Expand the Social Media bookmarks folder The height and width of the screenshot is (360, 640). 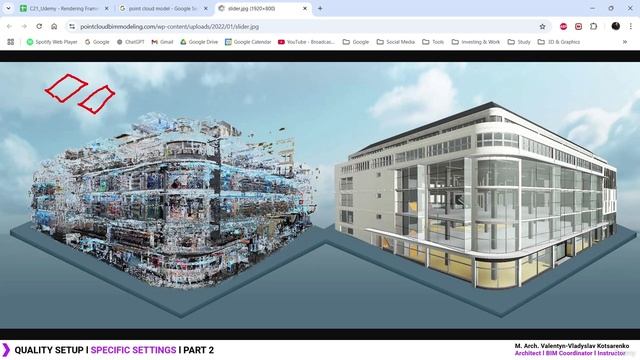[396, 42]
